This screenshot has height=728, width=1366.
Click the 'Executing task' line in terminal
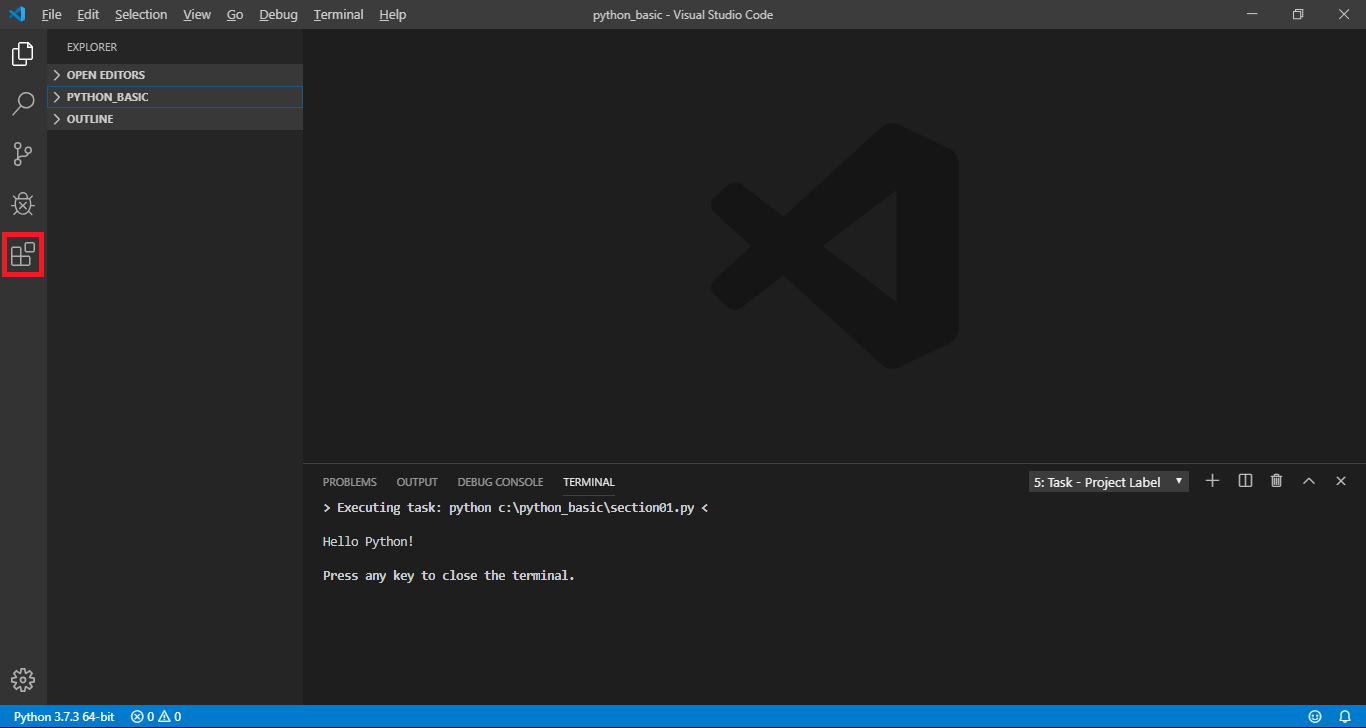coord(515,508)
